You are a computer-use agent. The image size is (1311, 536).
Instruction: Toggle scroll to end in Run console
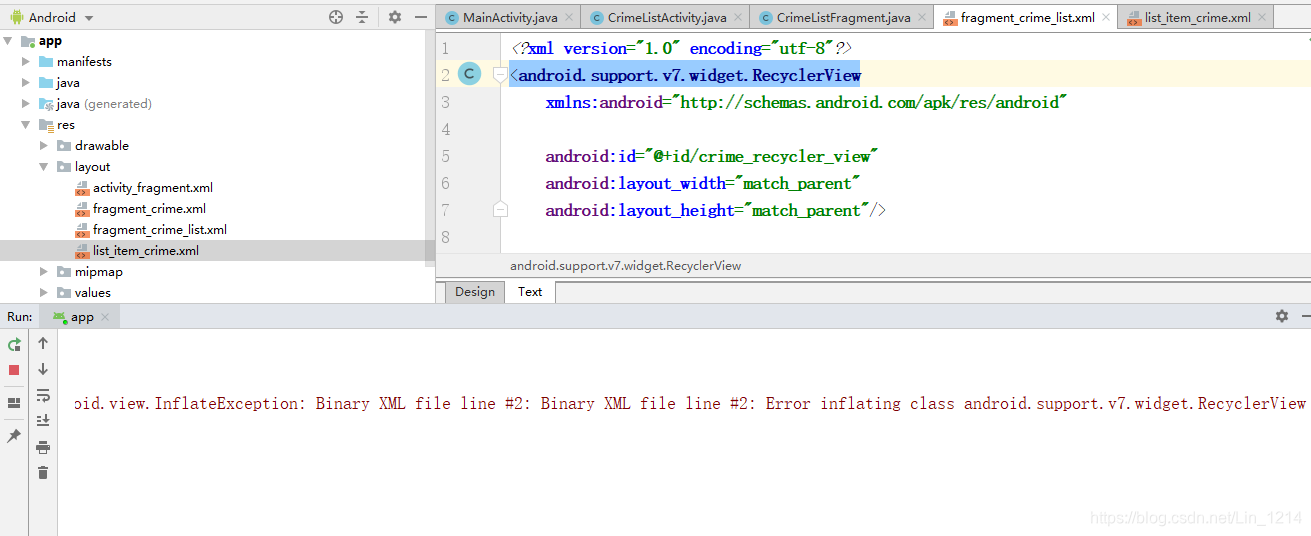click(43, 421)
